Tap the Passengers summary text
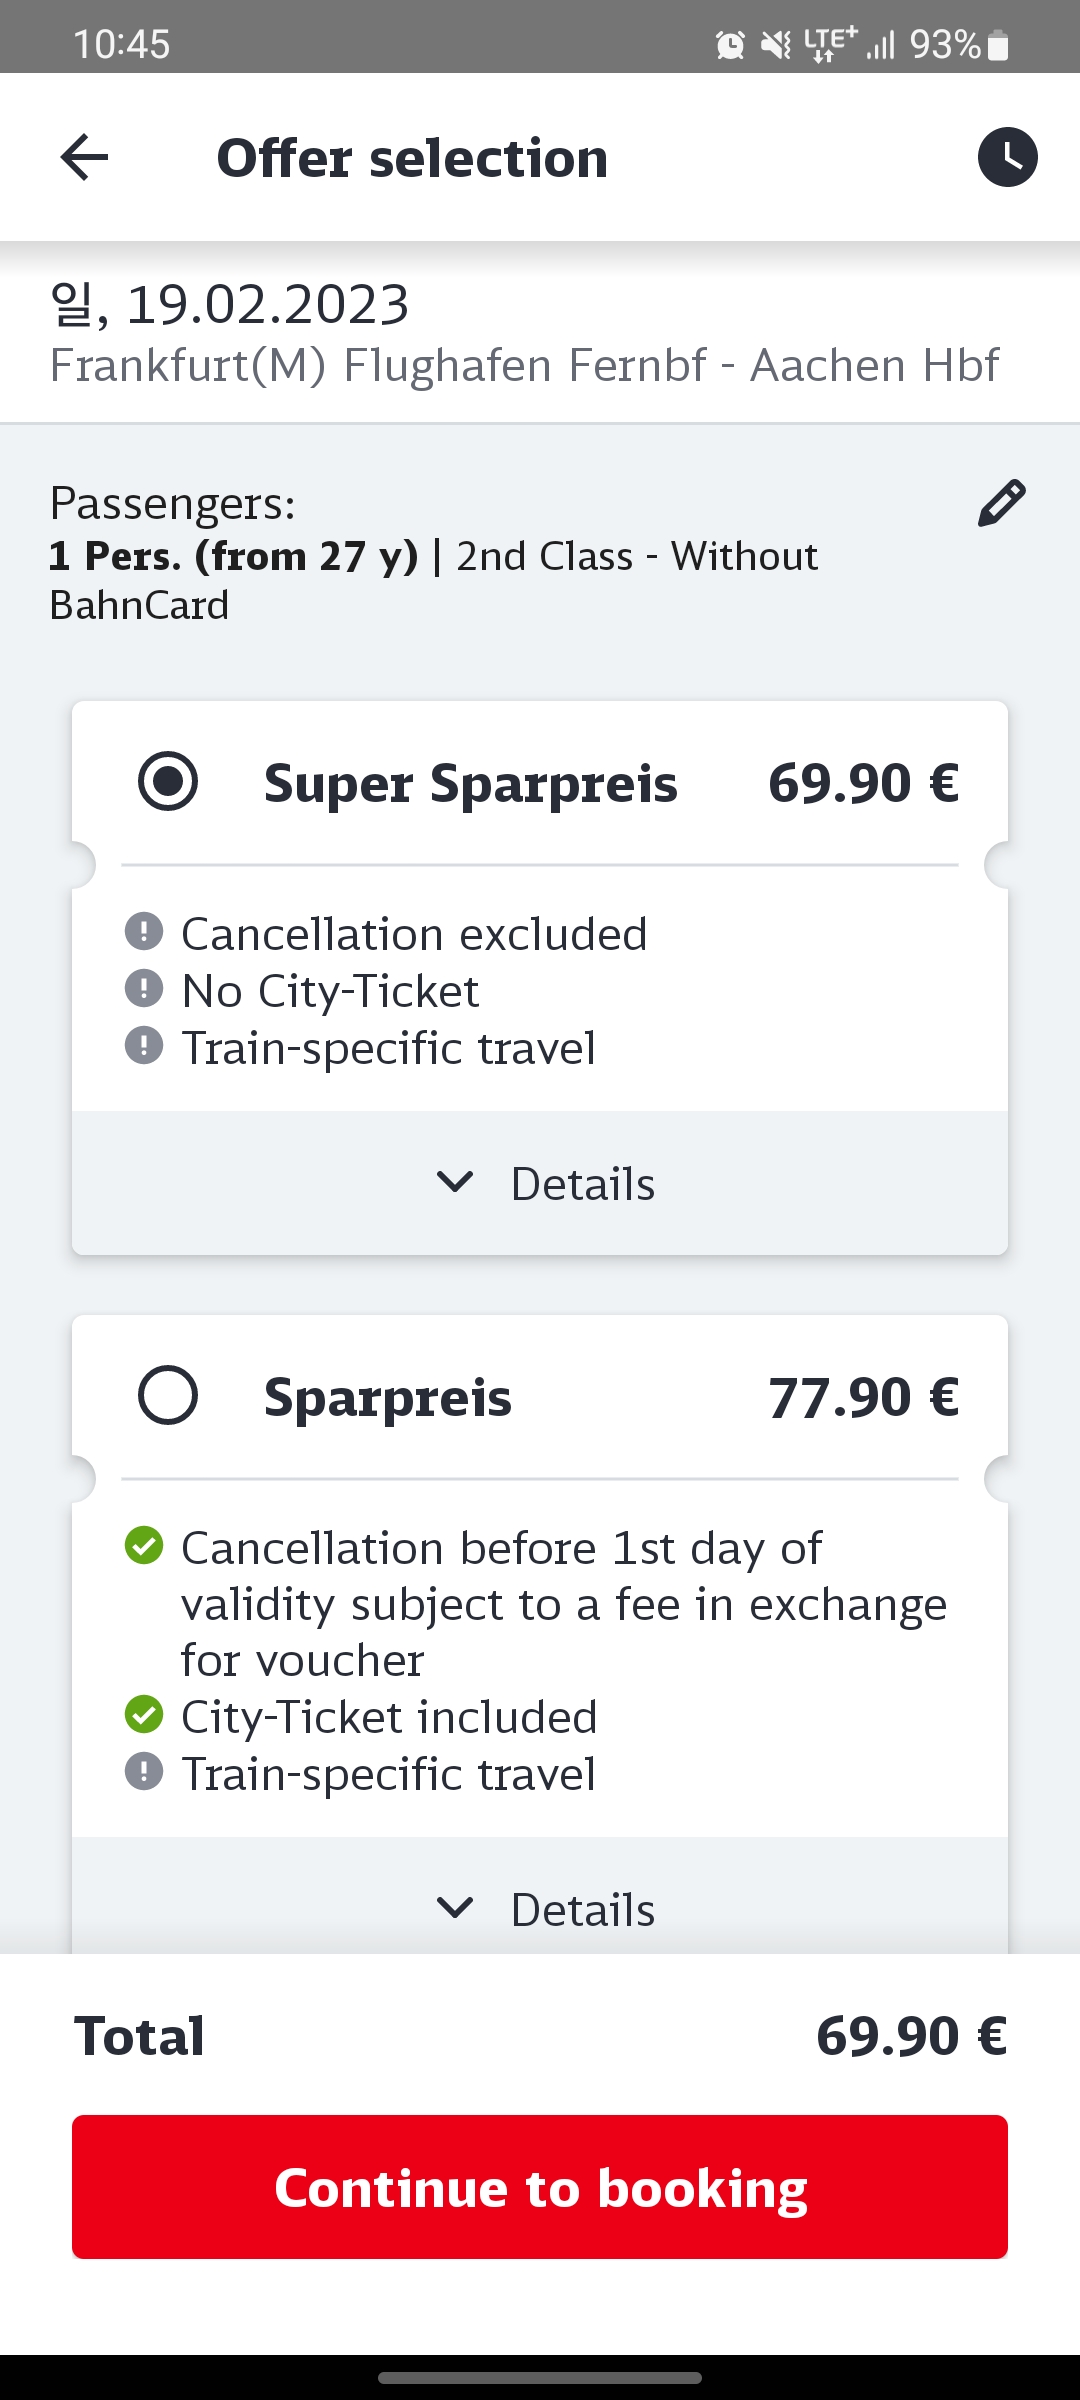The image size is (1080, 2400). click(x=434, y=555)
